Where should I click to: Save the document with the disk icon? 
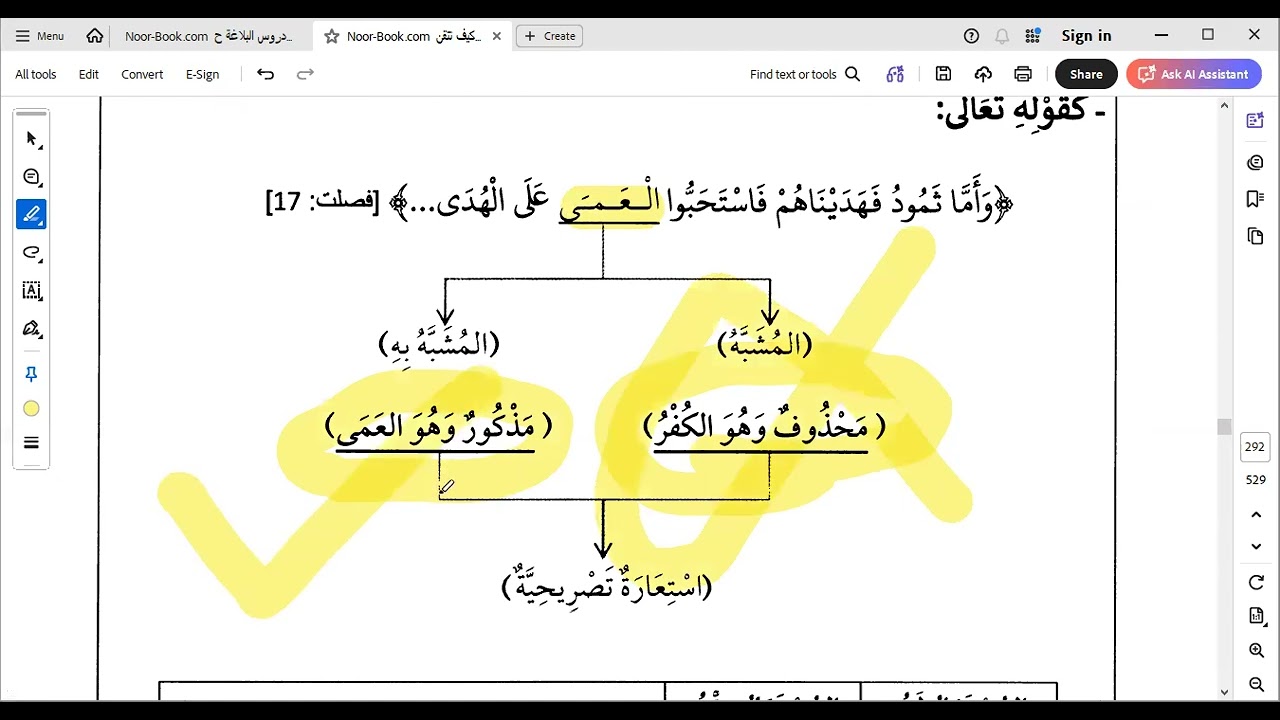click(x=943, y=74)
